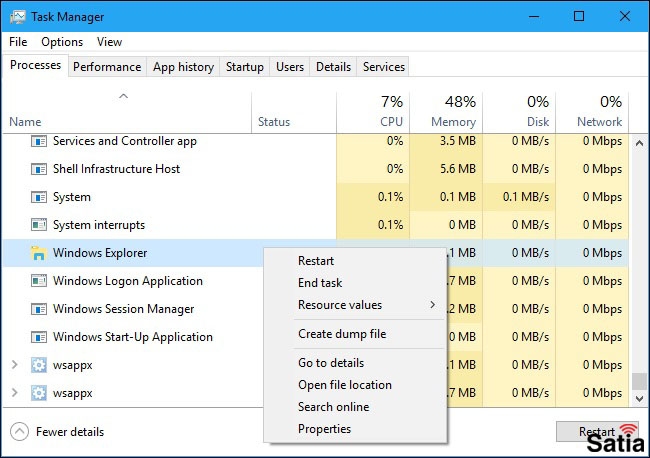Click the Services and Controller app icon
The image size is (650, 458).
39,141
